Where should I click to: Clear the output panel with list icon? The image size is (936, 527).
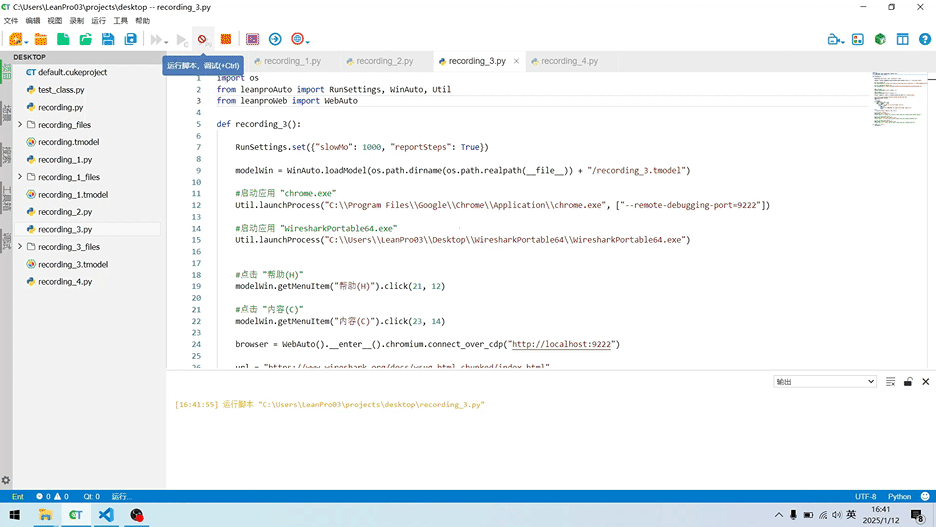pyautogui.click(x=890, y=381)
